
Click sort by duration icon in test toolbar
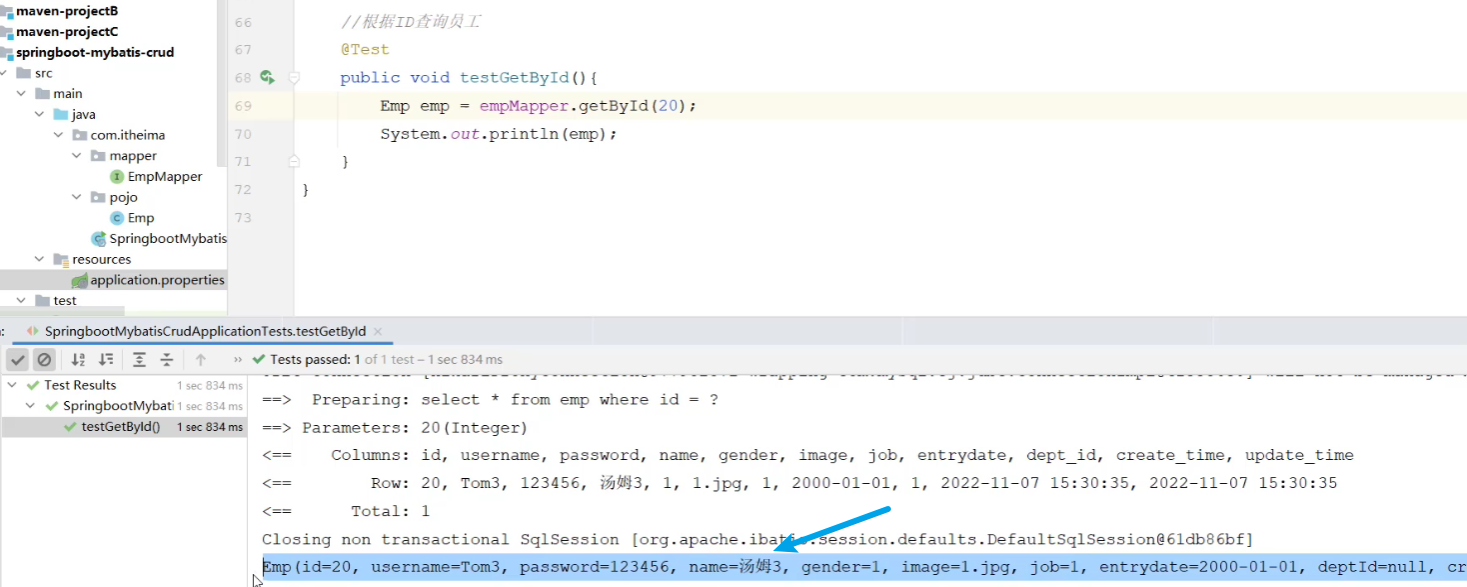tap(106, 360)
